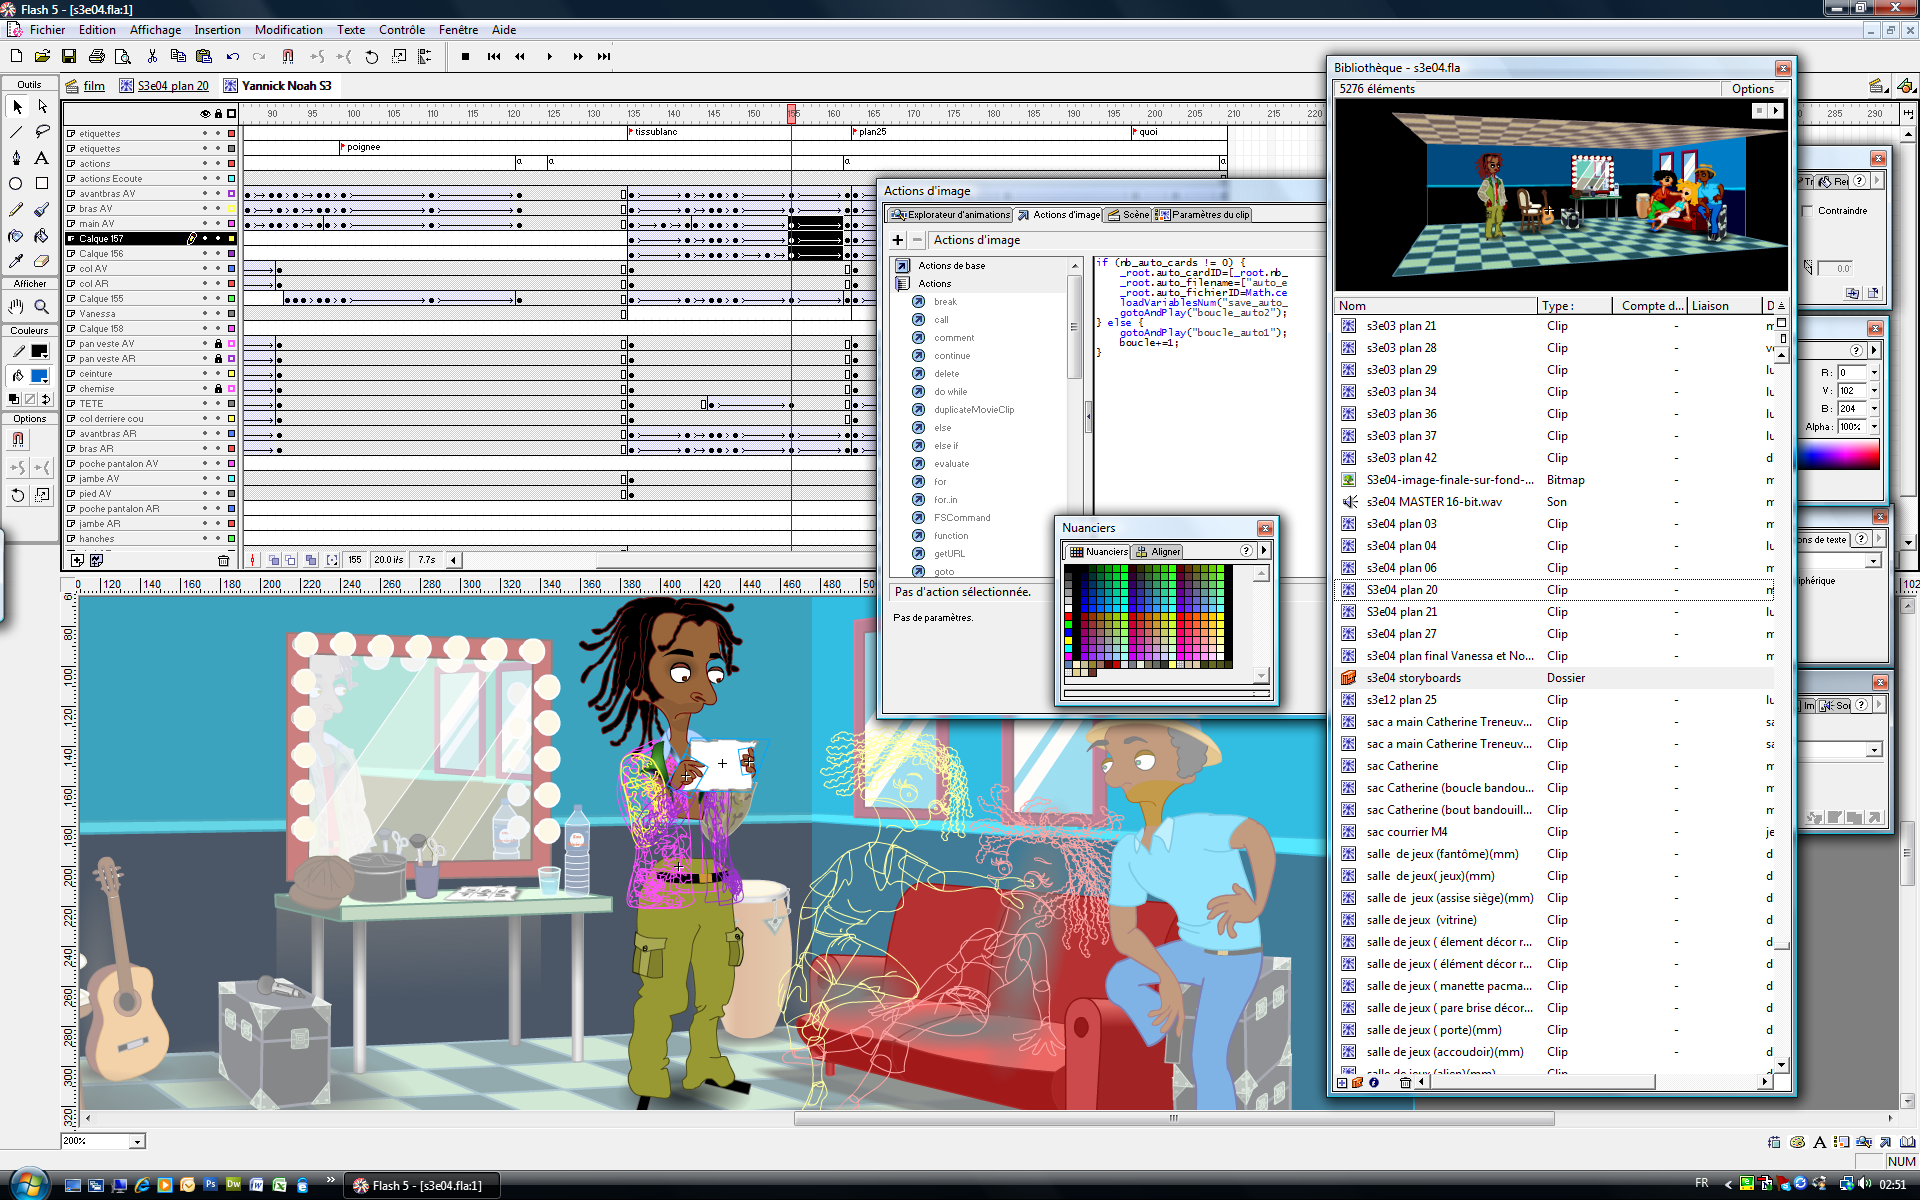Screen dimensions: 1920x1200
Task: Open Nuanciers panel options arrow menu
Action: (1264, 551)
